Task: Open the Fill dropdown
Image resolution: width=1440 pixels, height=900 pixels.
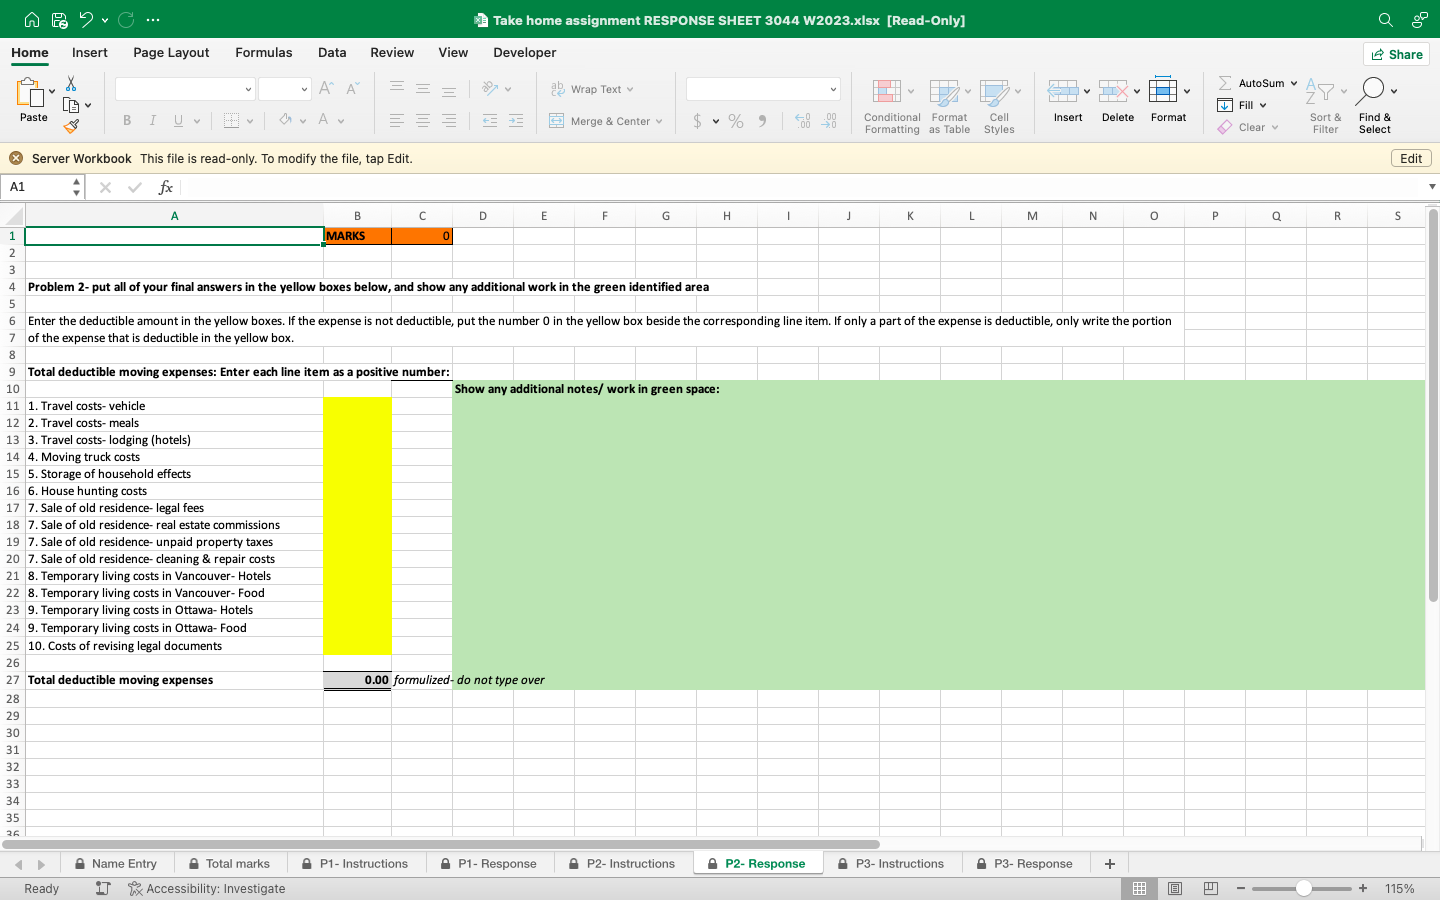Action: [1243, 105]
